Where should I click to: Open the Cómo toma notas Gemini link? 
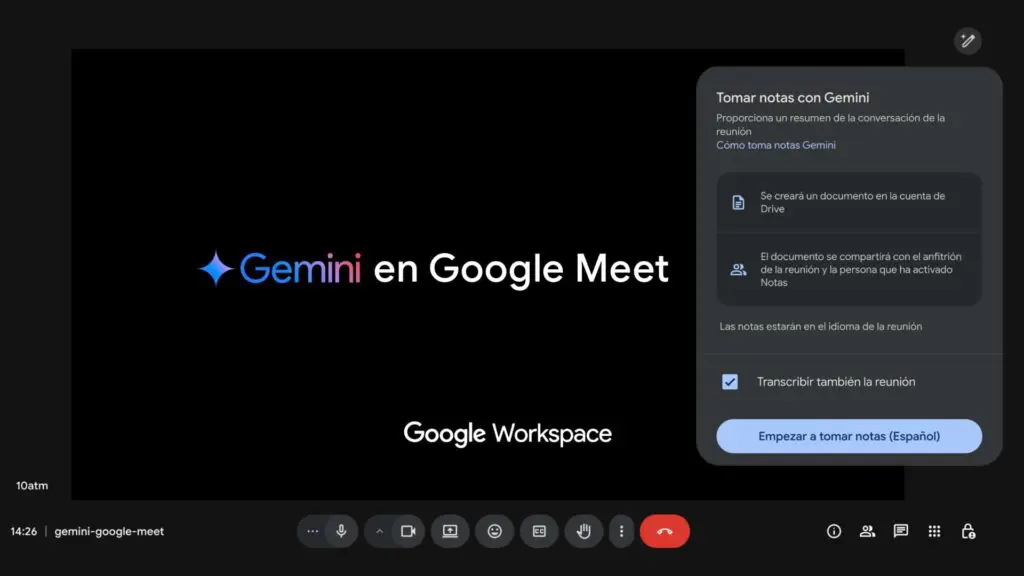click(x=775, y=145)
